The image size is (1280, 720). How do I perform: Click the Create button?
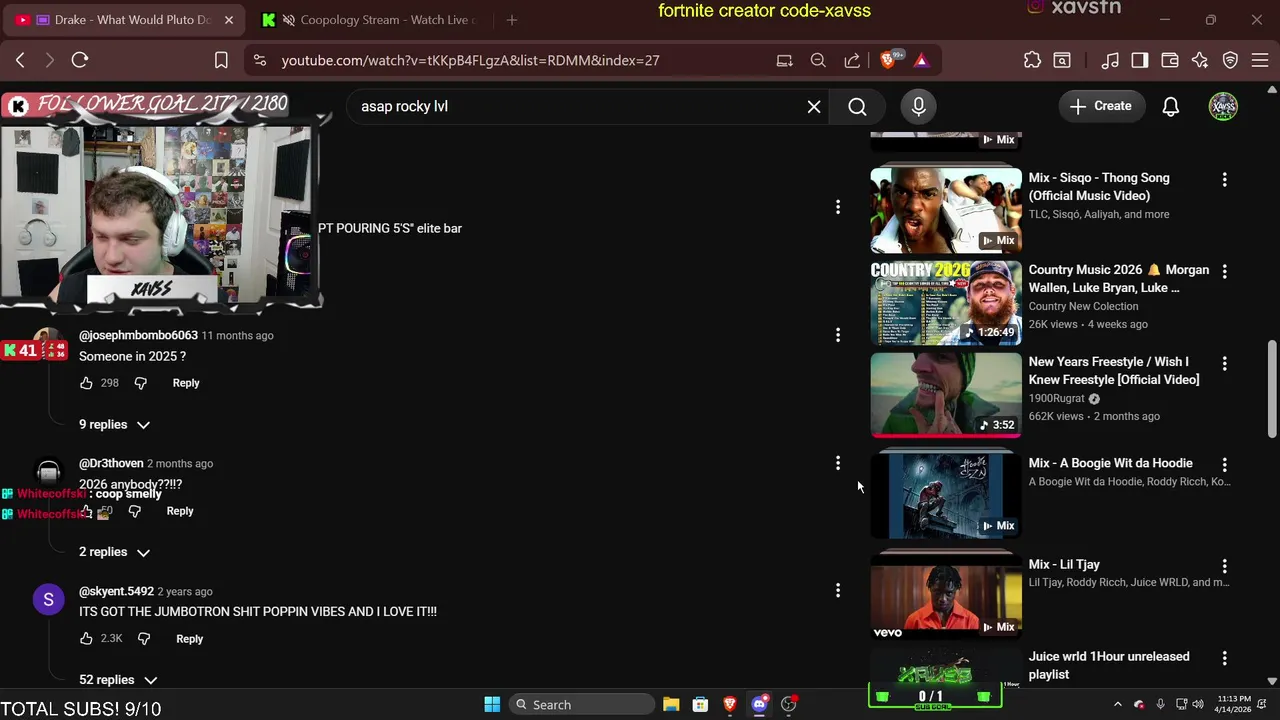coord(1101,106)
